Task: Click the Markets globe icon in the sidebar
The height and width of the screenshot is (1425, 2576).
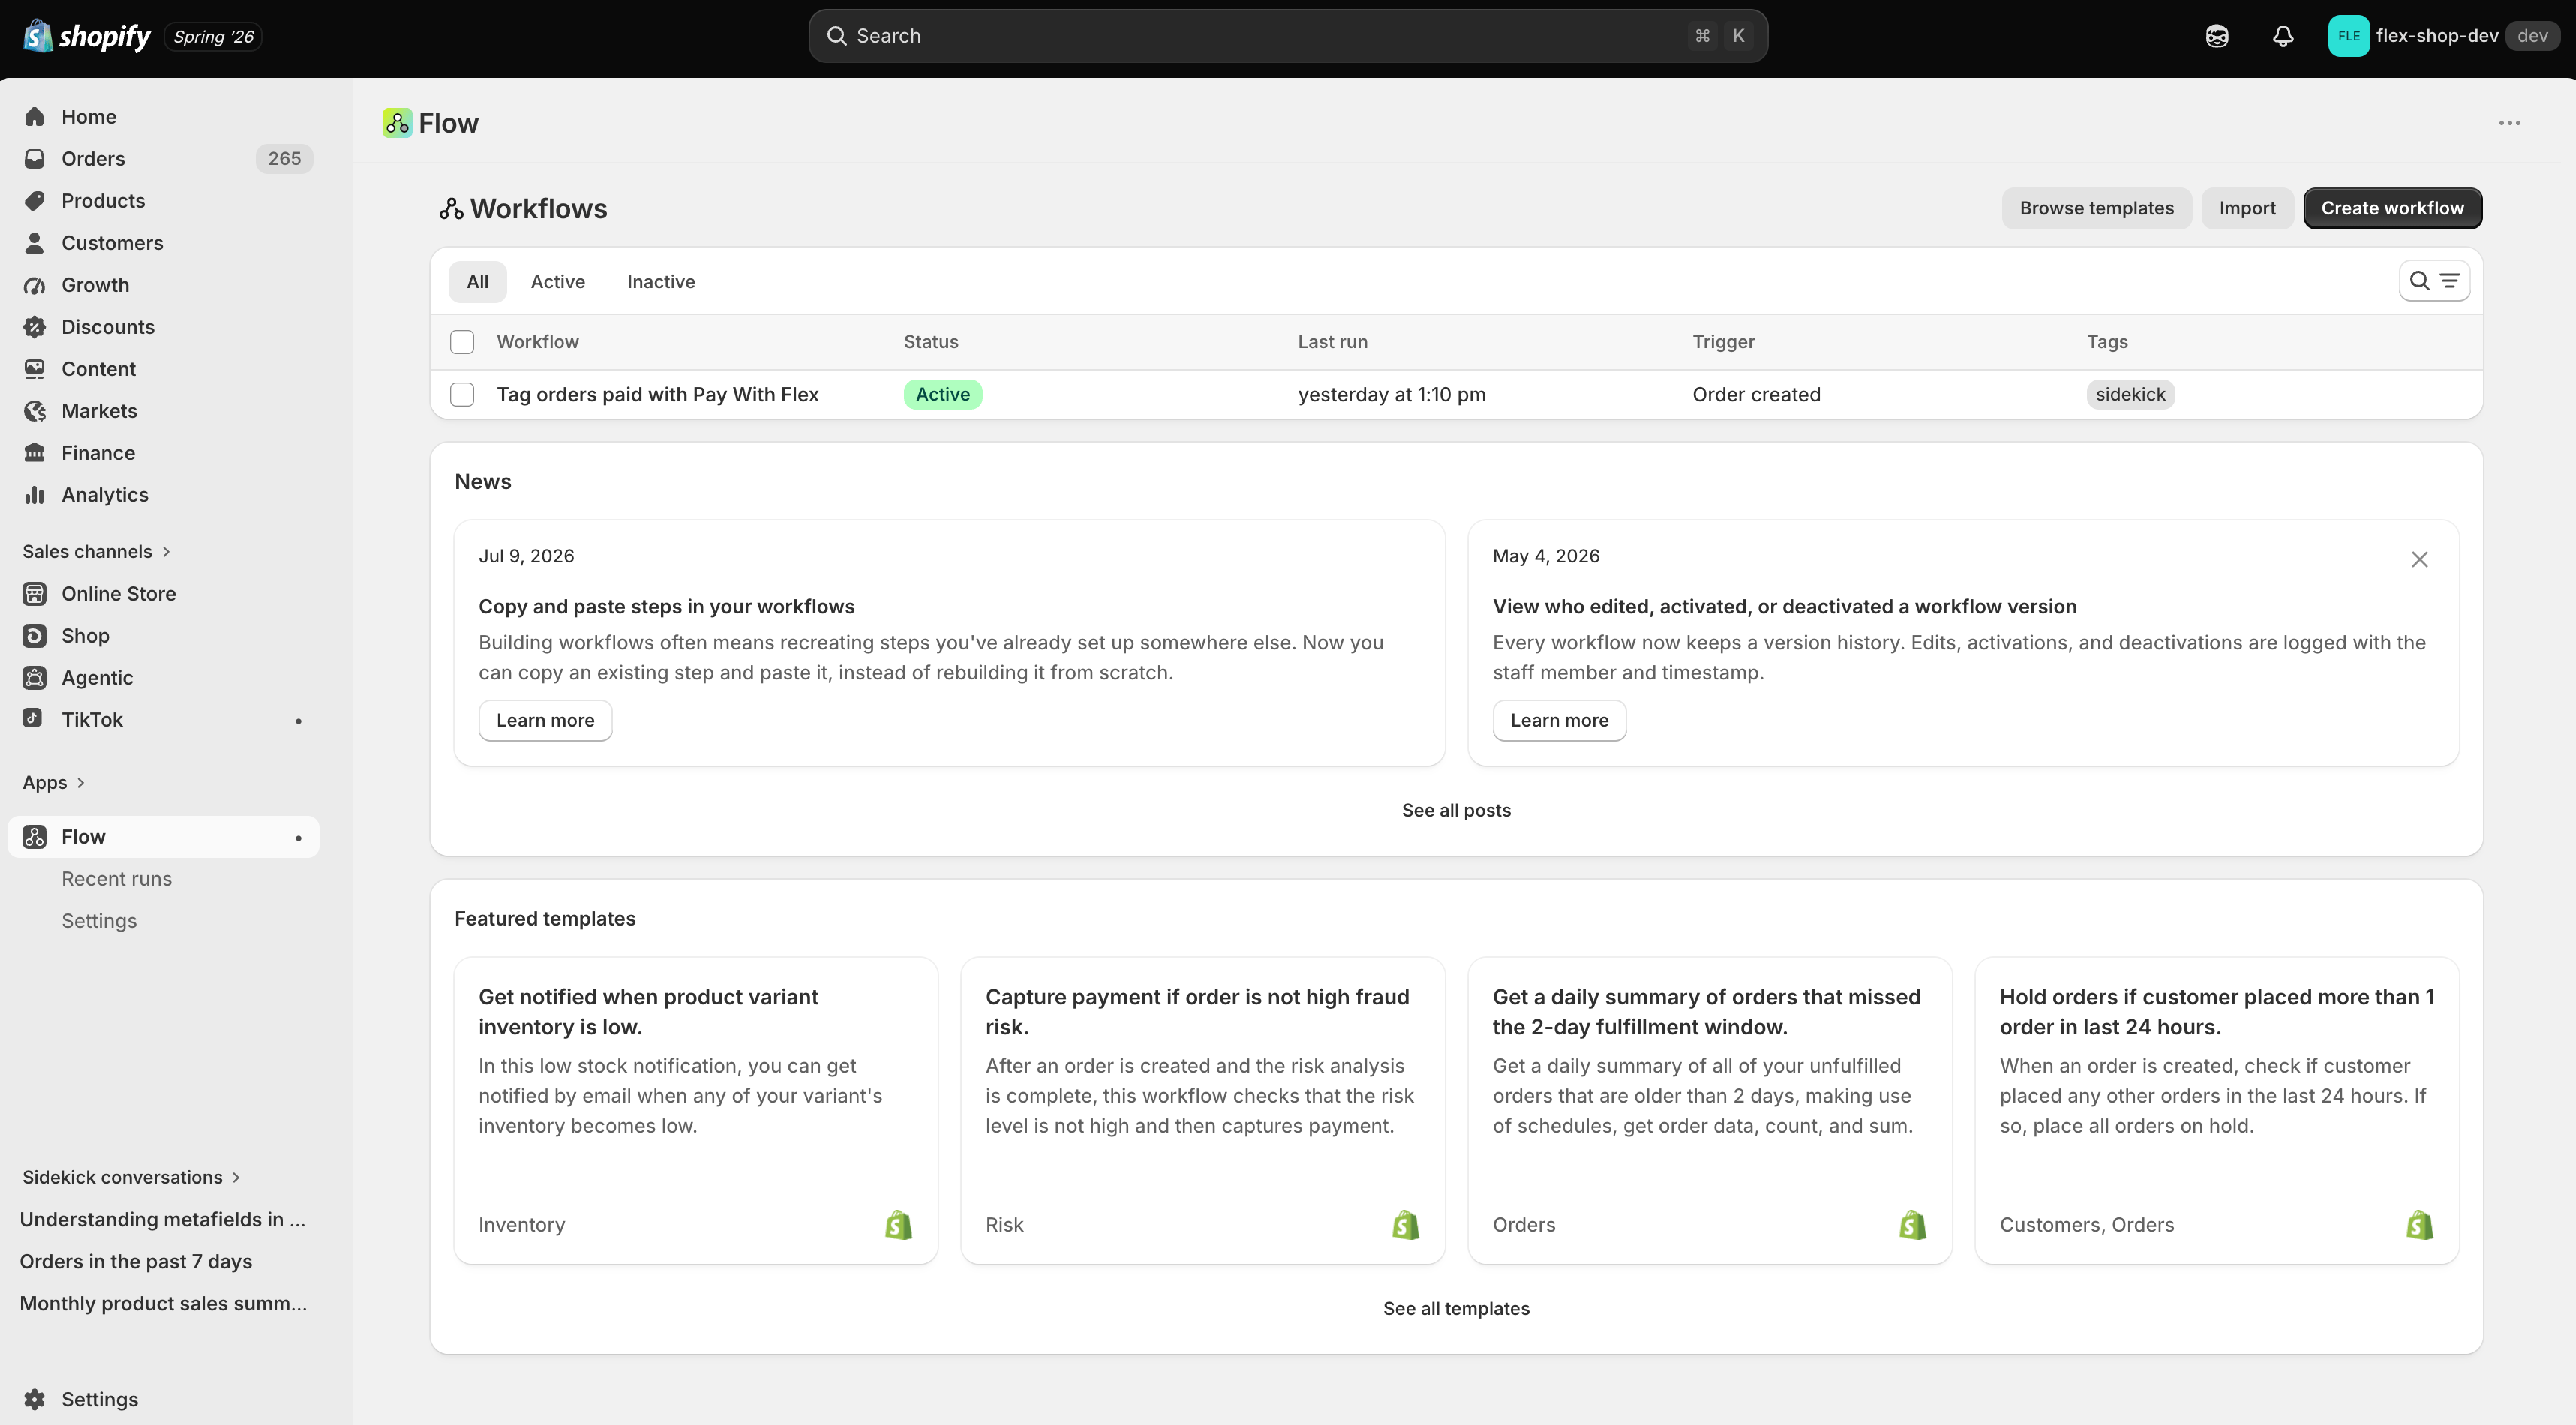Action: tap(35, 411)
